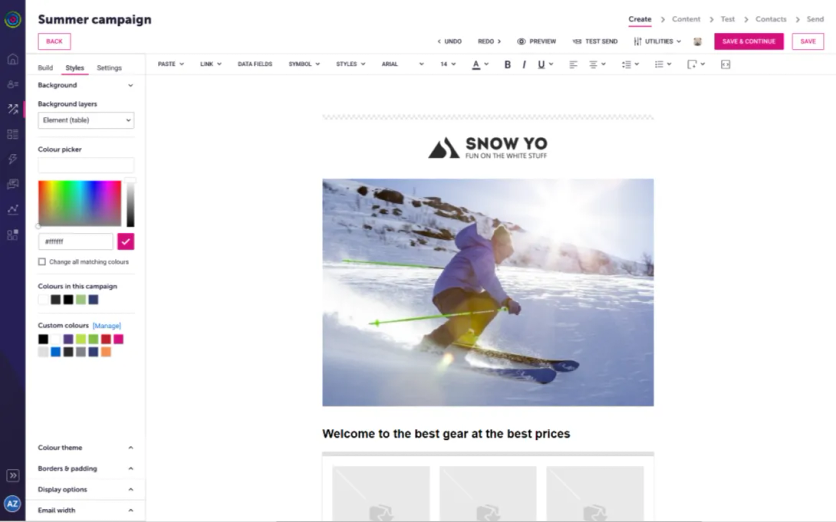Select the campaign wand icon in sidebar
836x522 pixels.
[x=13, y=109]
